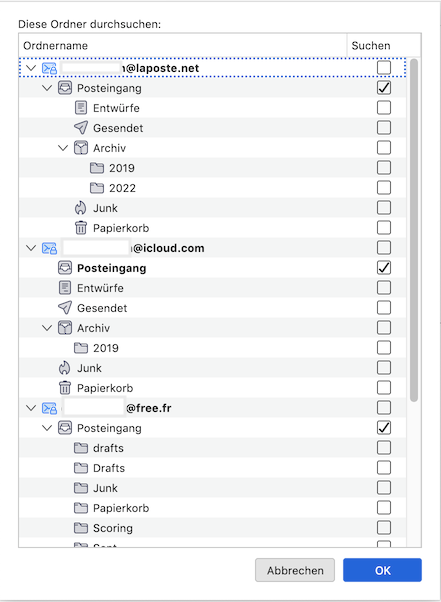Select the Archiv box icon under laposte.net
The width and height of the screenshot is (441, 602).
(x=81, y=148)
